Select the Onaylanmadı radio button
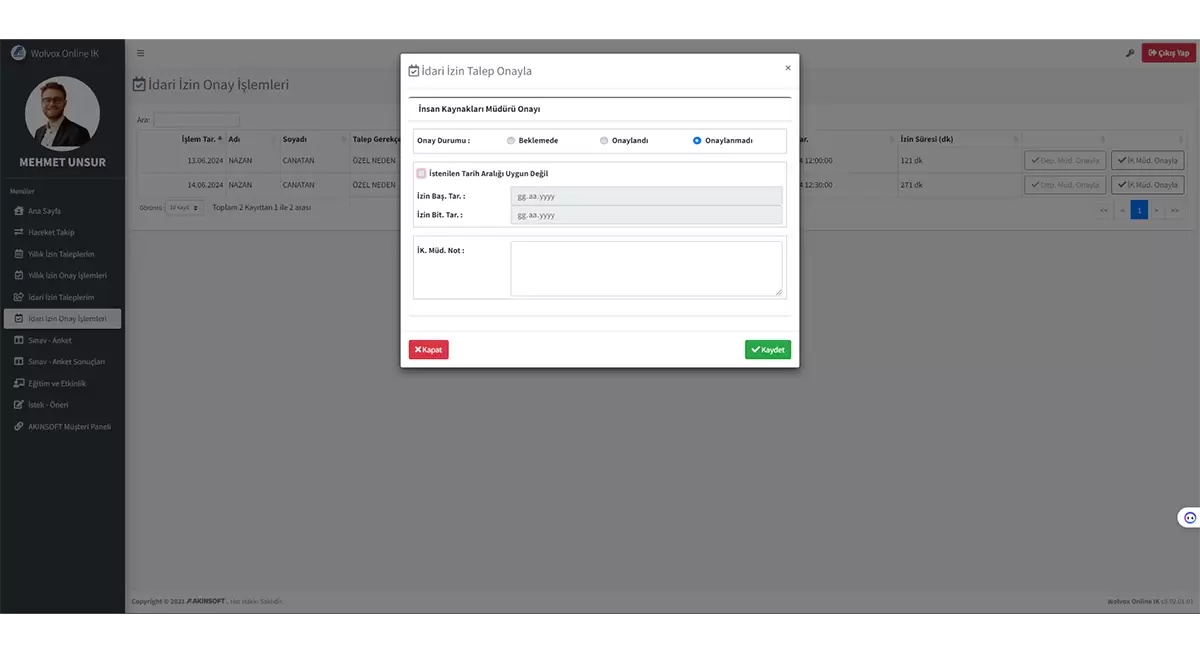 [697, 141]
